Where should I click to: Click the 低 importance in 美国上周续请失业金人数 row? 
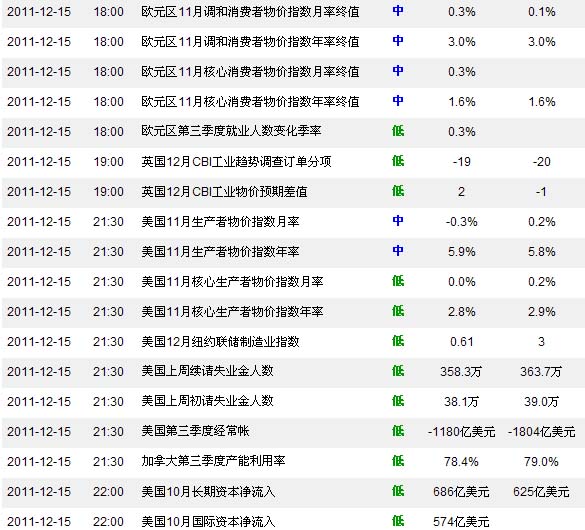398,371
